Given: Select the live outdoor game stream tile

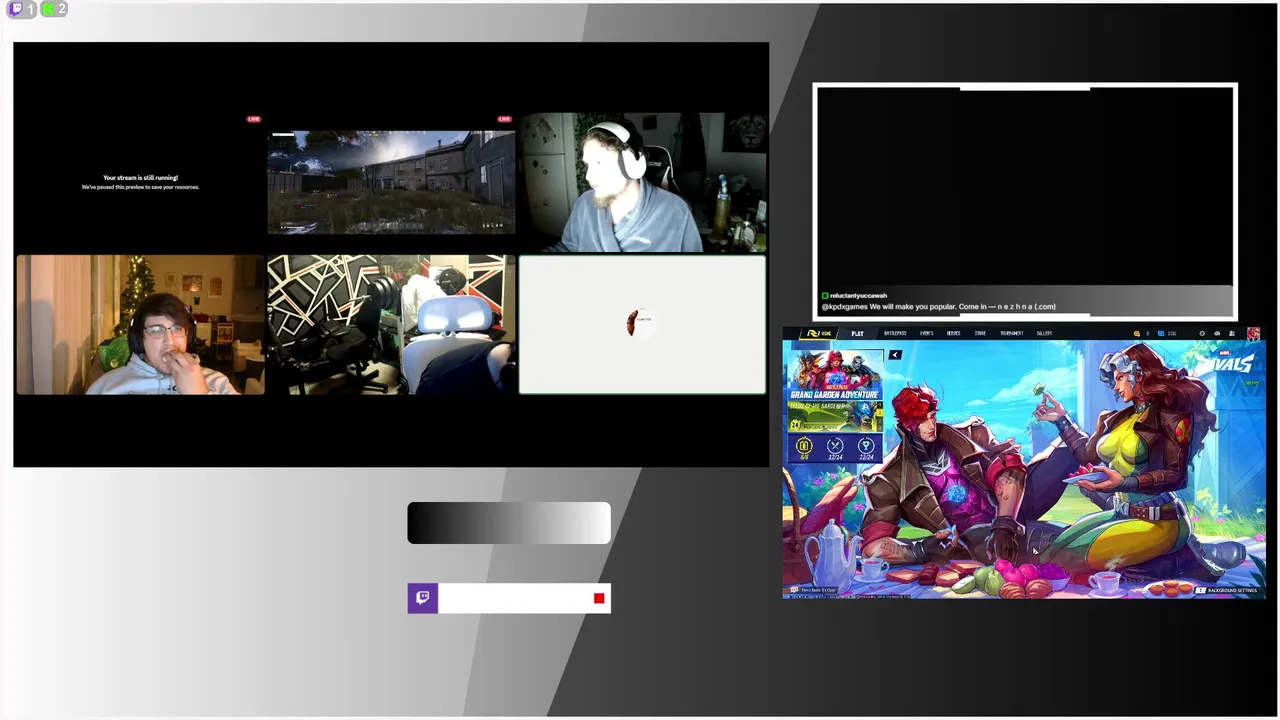Looking at the screenshot, I should coord(391,182).
